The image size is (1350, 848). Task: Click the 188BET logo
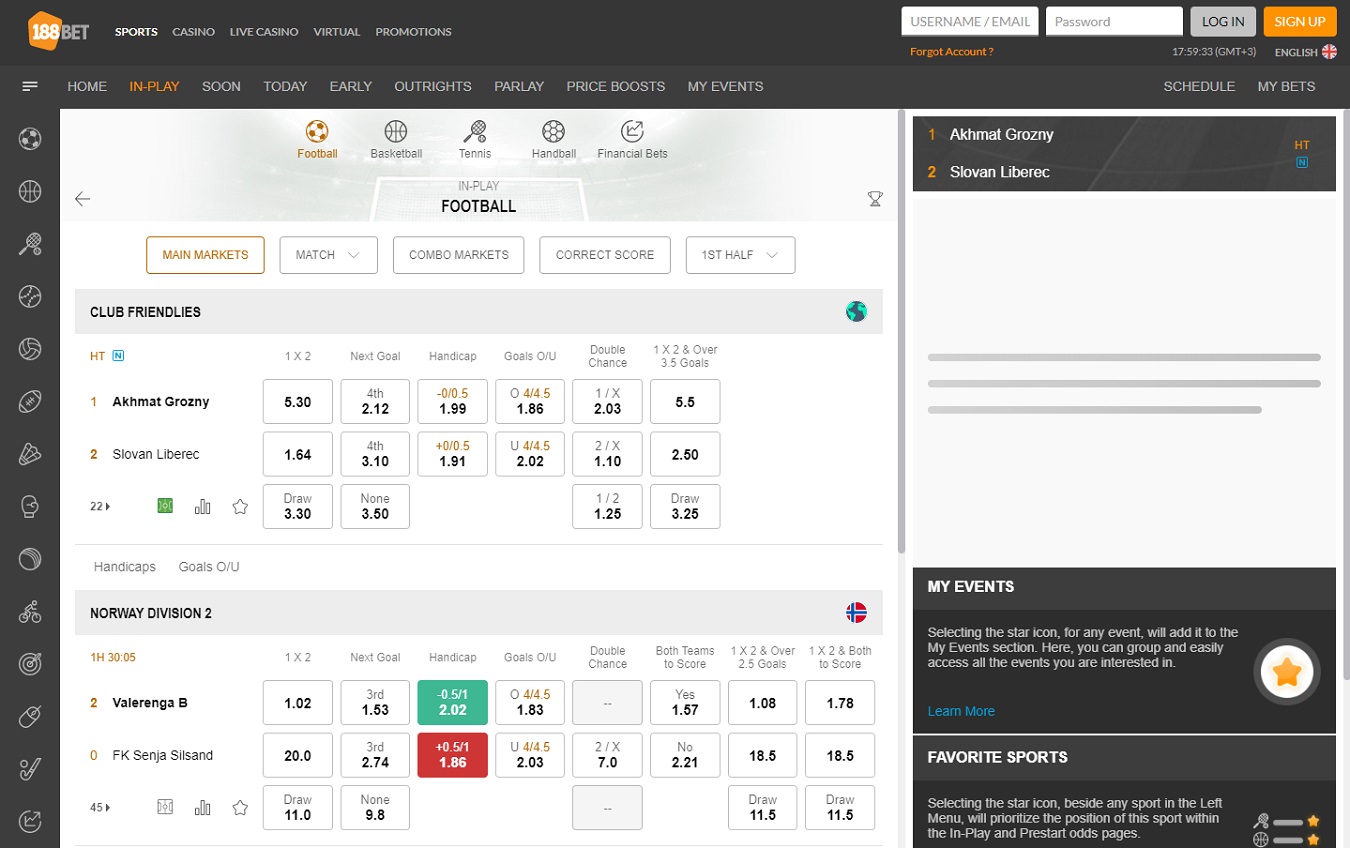tap(58, 29)
